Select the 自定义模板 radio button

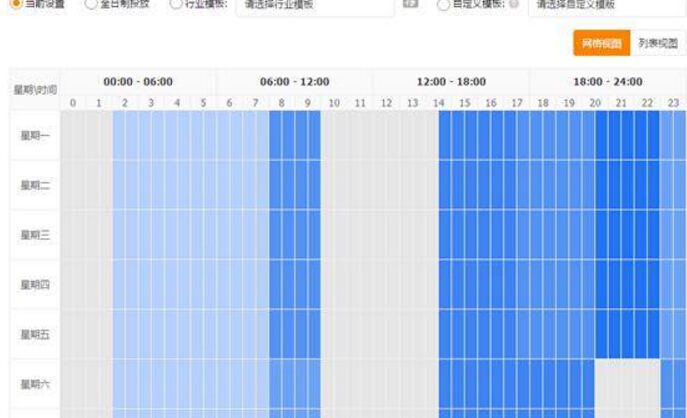(x=444, y=4)
